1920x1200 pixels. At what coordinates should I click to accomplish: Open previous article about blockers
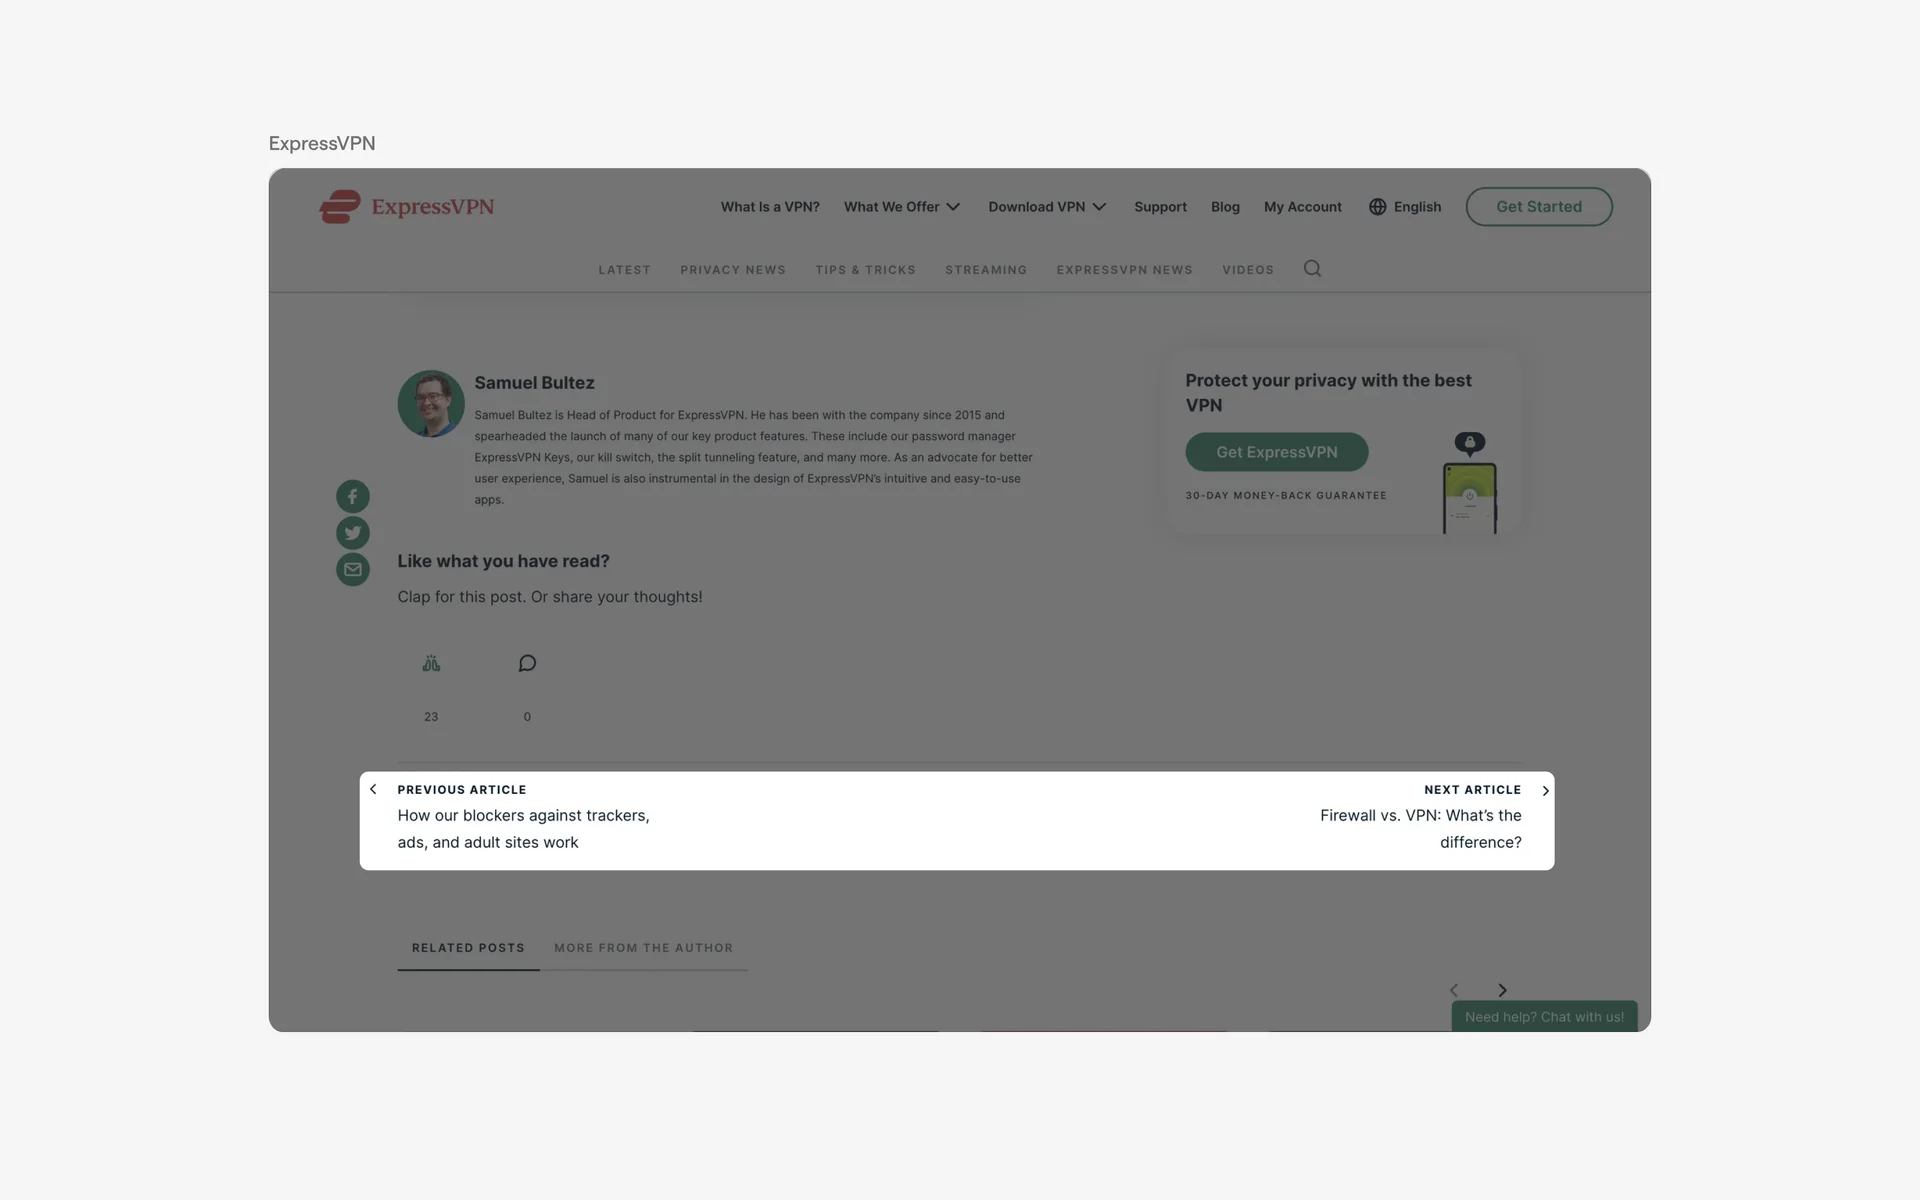[x=523, y=829]
